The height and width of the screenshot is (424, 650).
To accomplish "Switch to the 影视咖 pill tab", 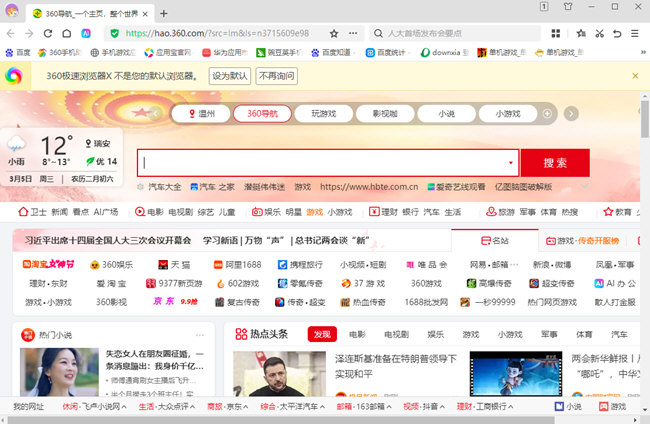I will point(385,114).
